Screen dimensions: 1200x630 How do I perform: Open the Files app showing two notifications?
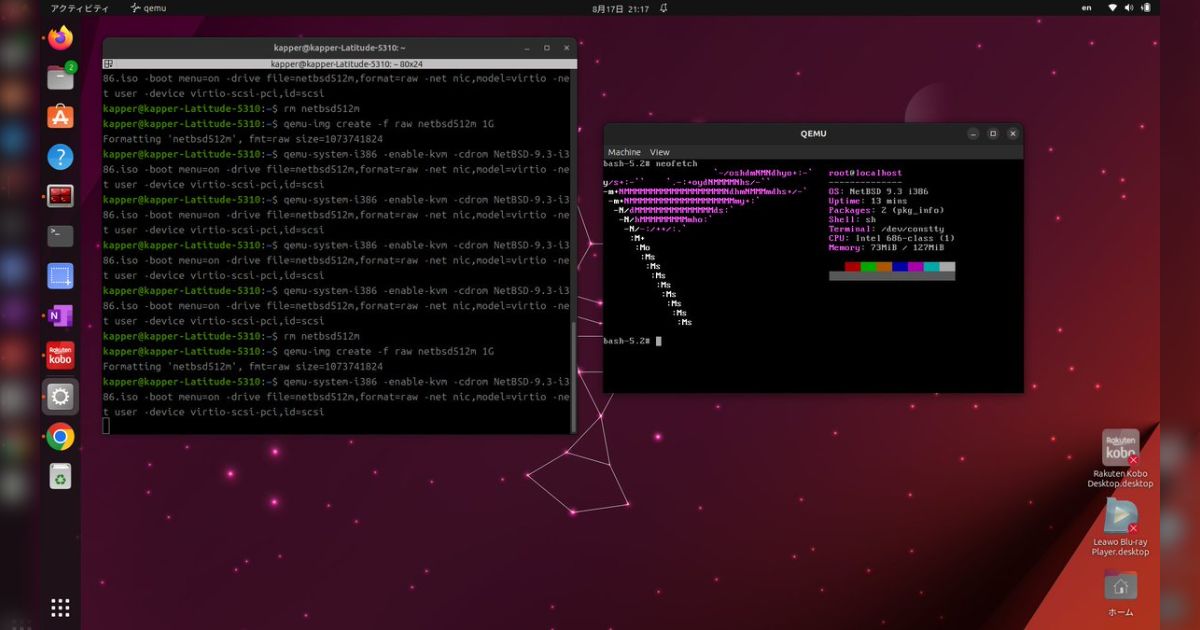coord(59,78)
